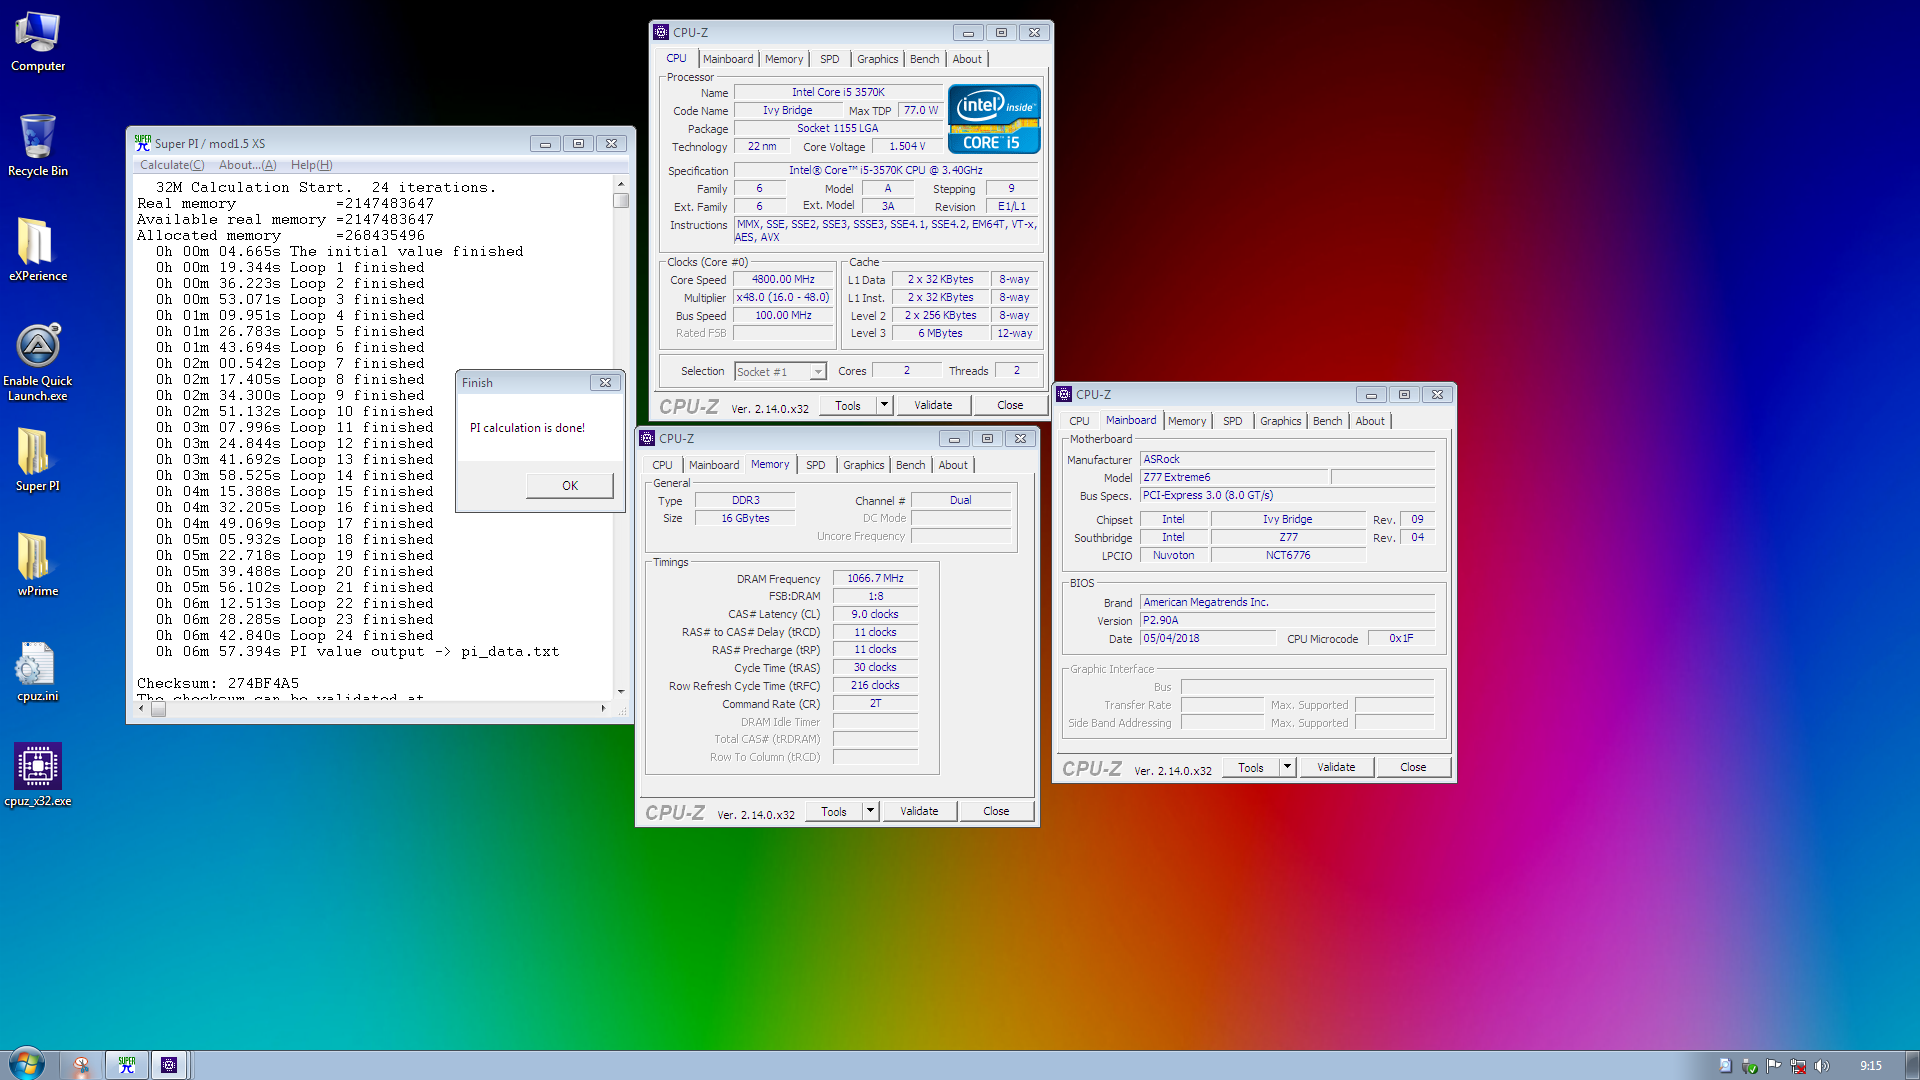
Task: Click Tools button in Memory window
Action: [834, 811]
